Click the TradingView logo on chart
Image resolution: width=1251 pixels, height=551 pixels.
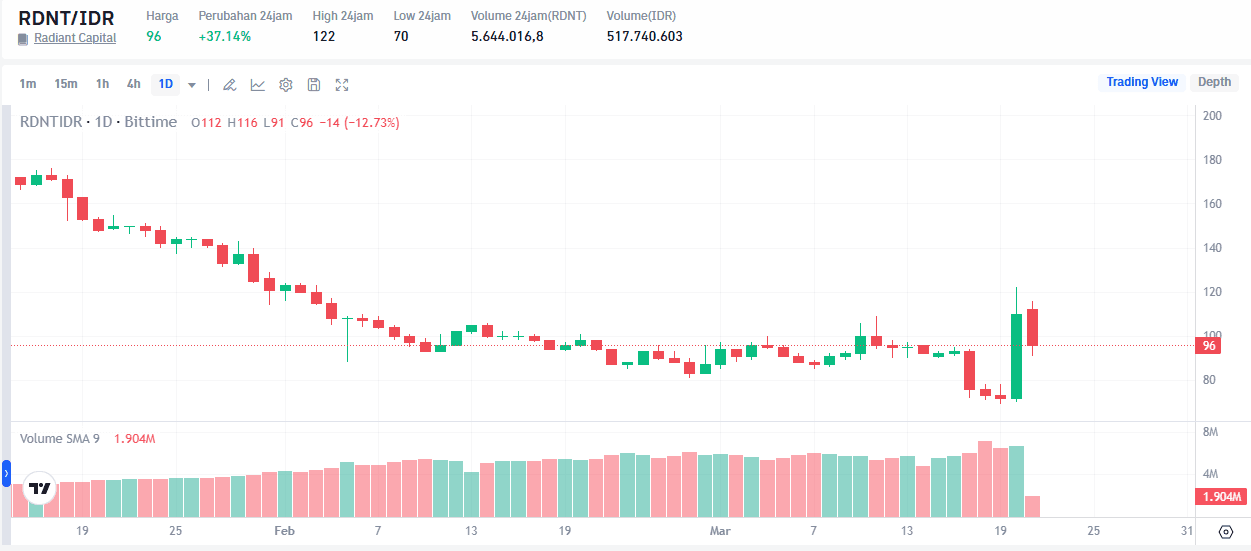coord(40,488)
